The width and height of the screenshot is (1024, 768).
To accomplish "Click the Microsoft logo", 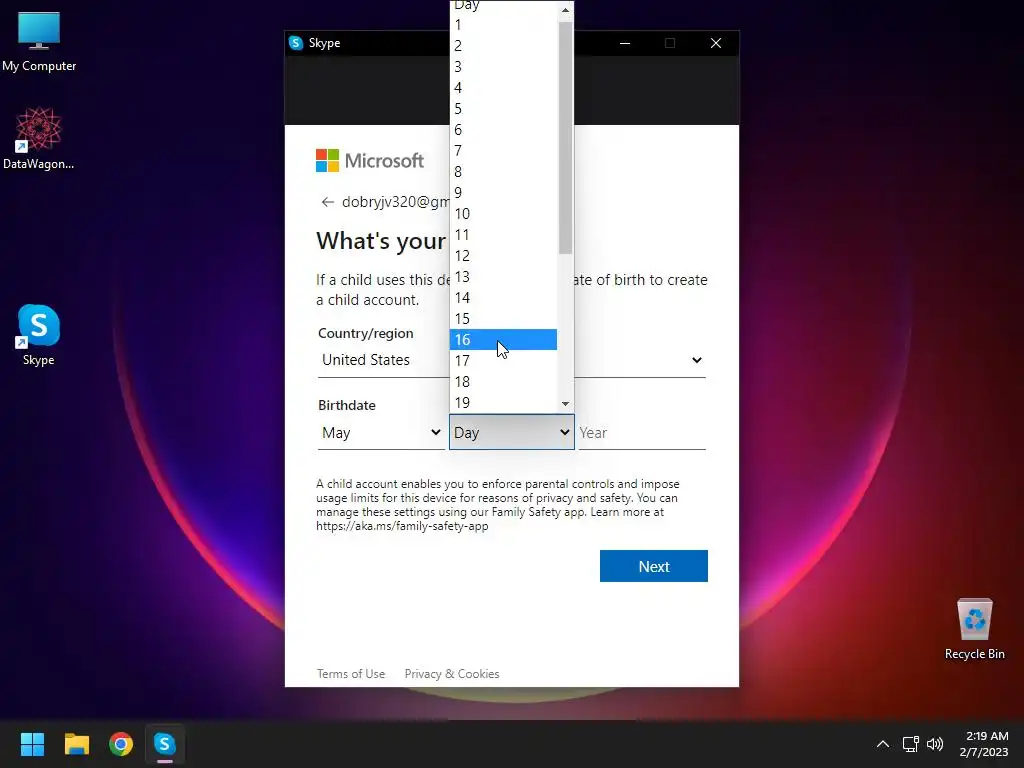I will (x=370, y=161).
